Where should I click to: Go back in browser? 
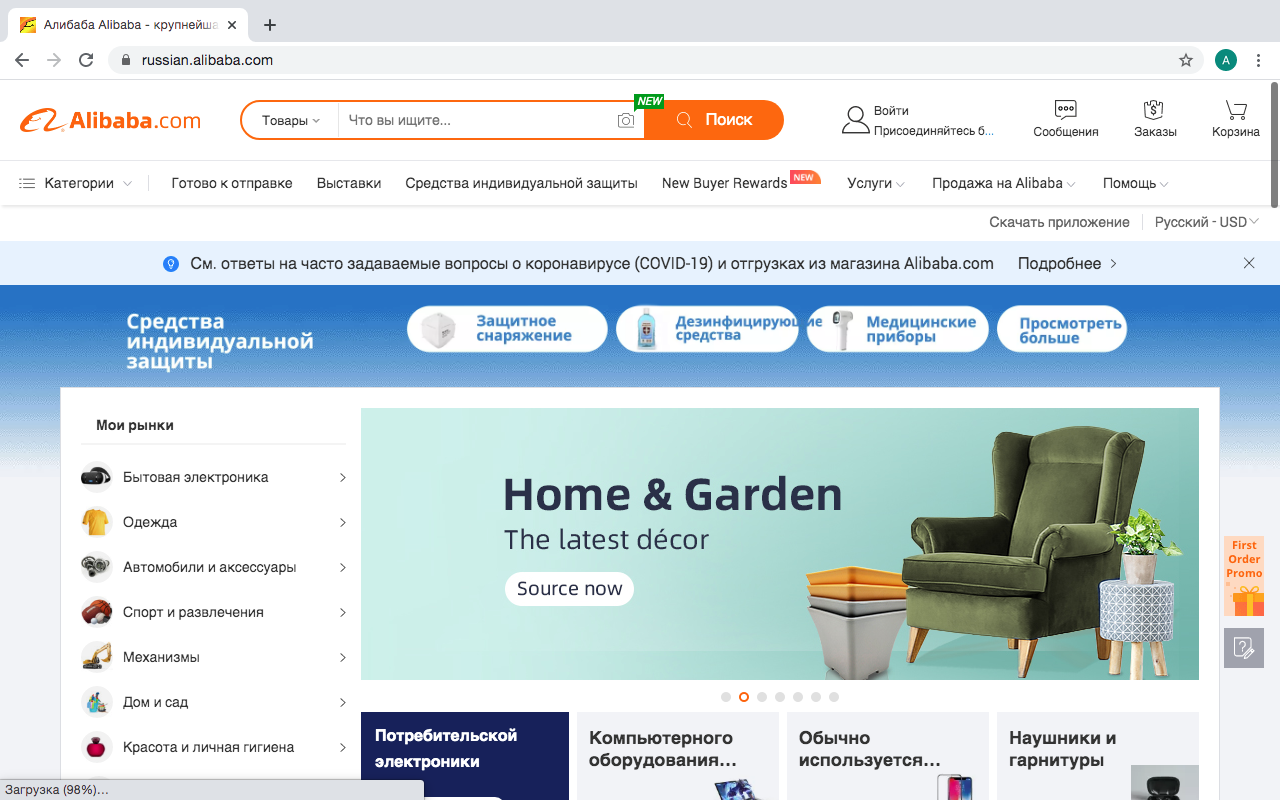(22, 60)
